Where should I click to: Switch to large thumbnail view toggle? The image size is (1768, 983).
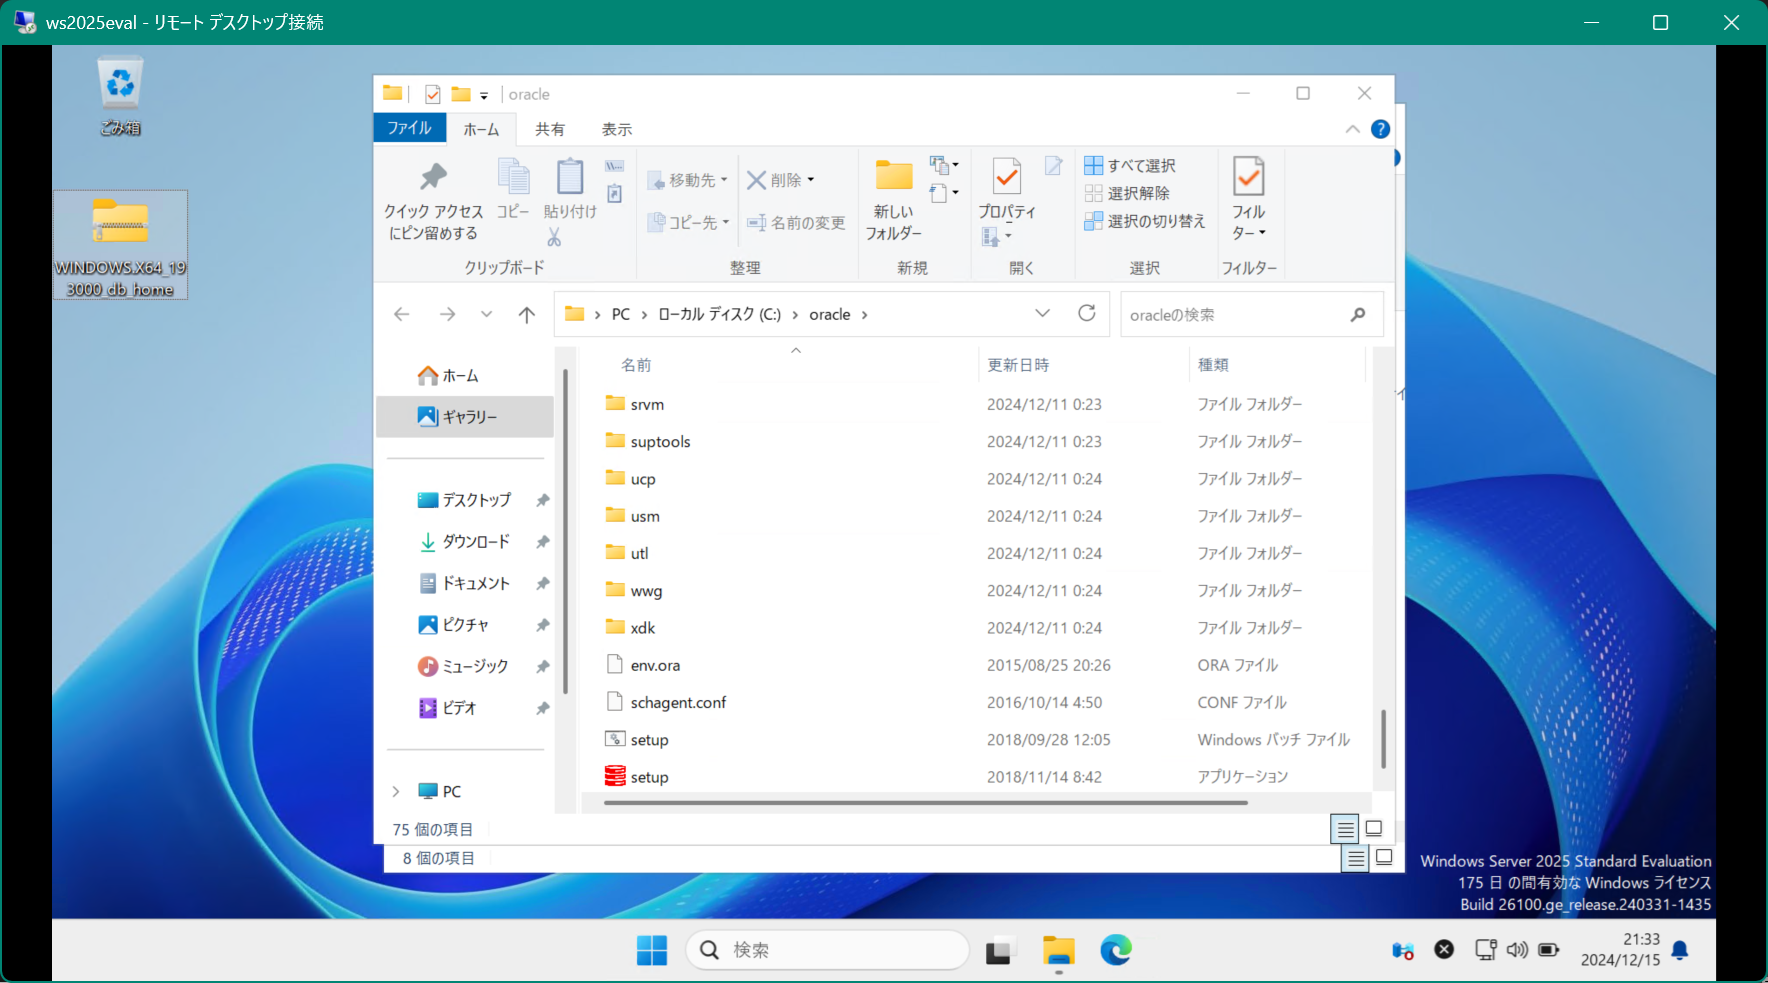coord(1374,828)
